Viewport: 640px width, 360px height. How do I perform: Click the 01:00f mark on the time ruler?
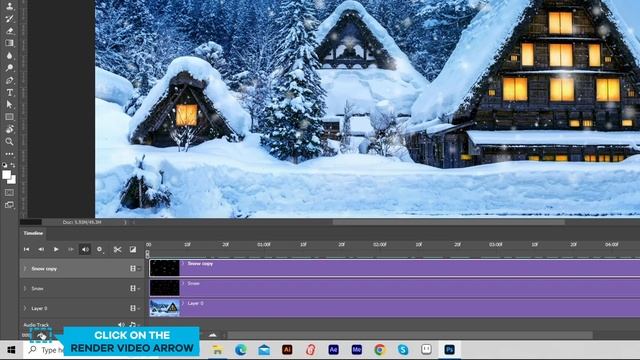click(x=264, y=244)
